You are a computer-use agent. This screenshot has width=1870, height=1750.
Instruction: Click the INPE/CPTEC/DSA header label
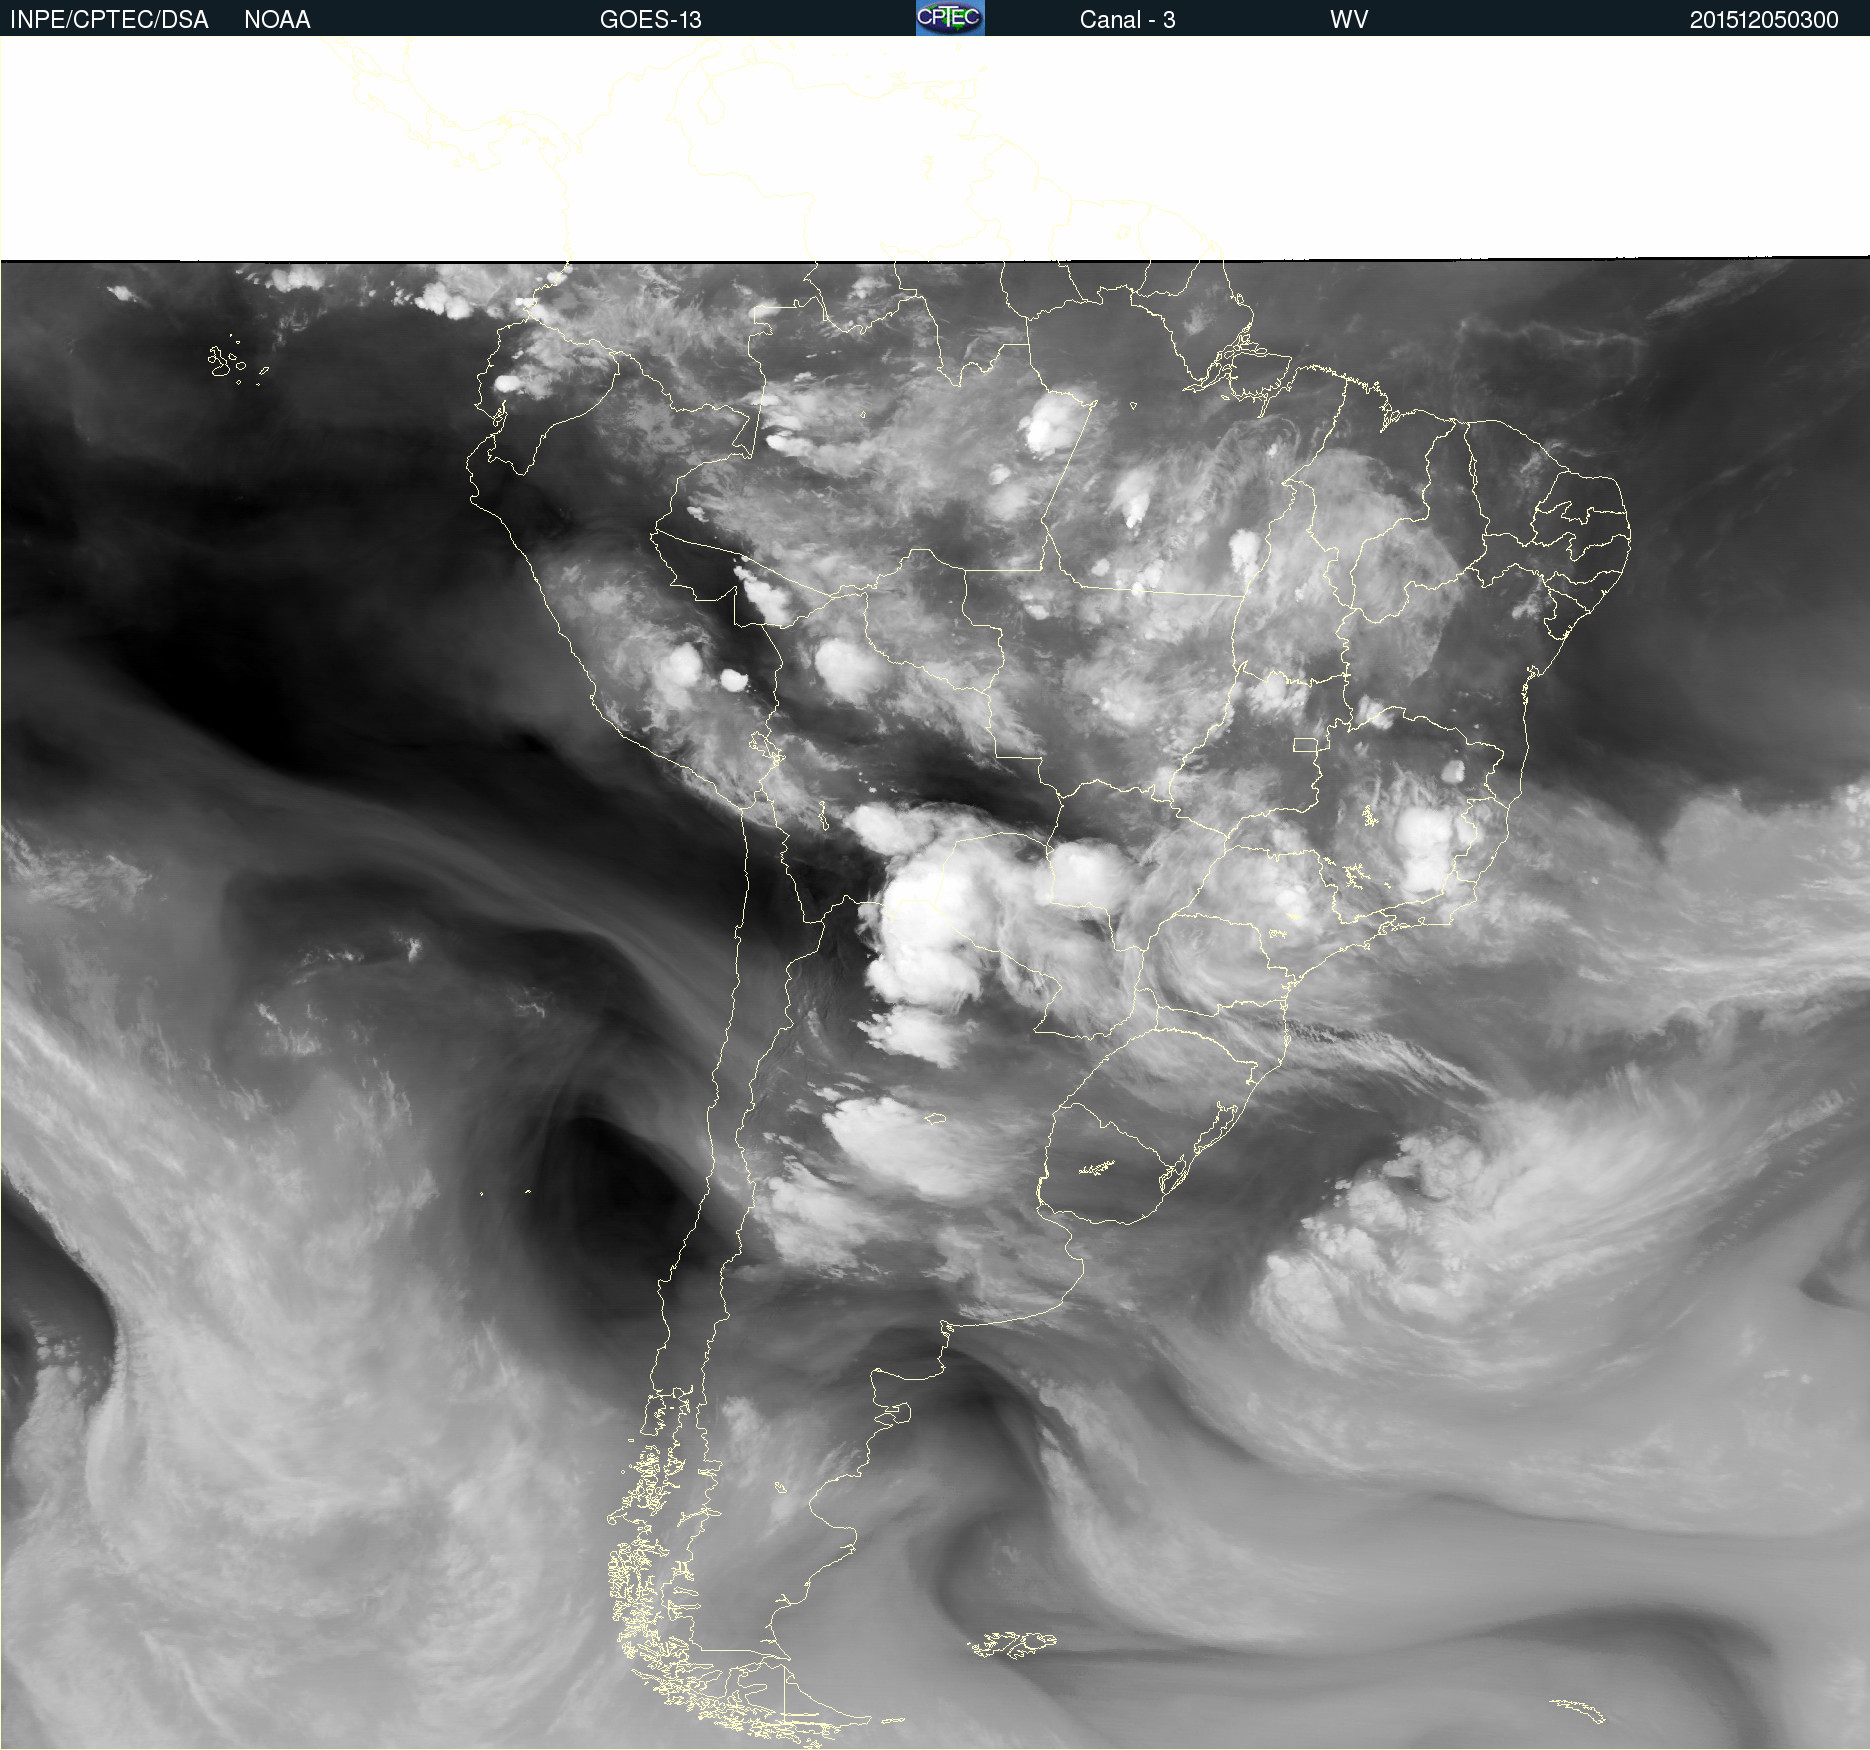click(109, 19)
